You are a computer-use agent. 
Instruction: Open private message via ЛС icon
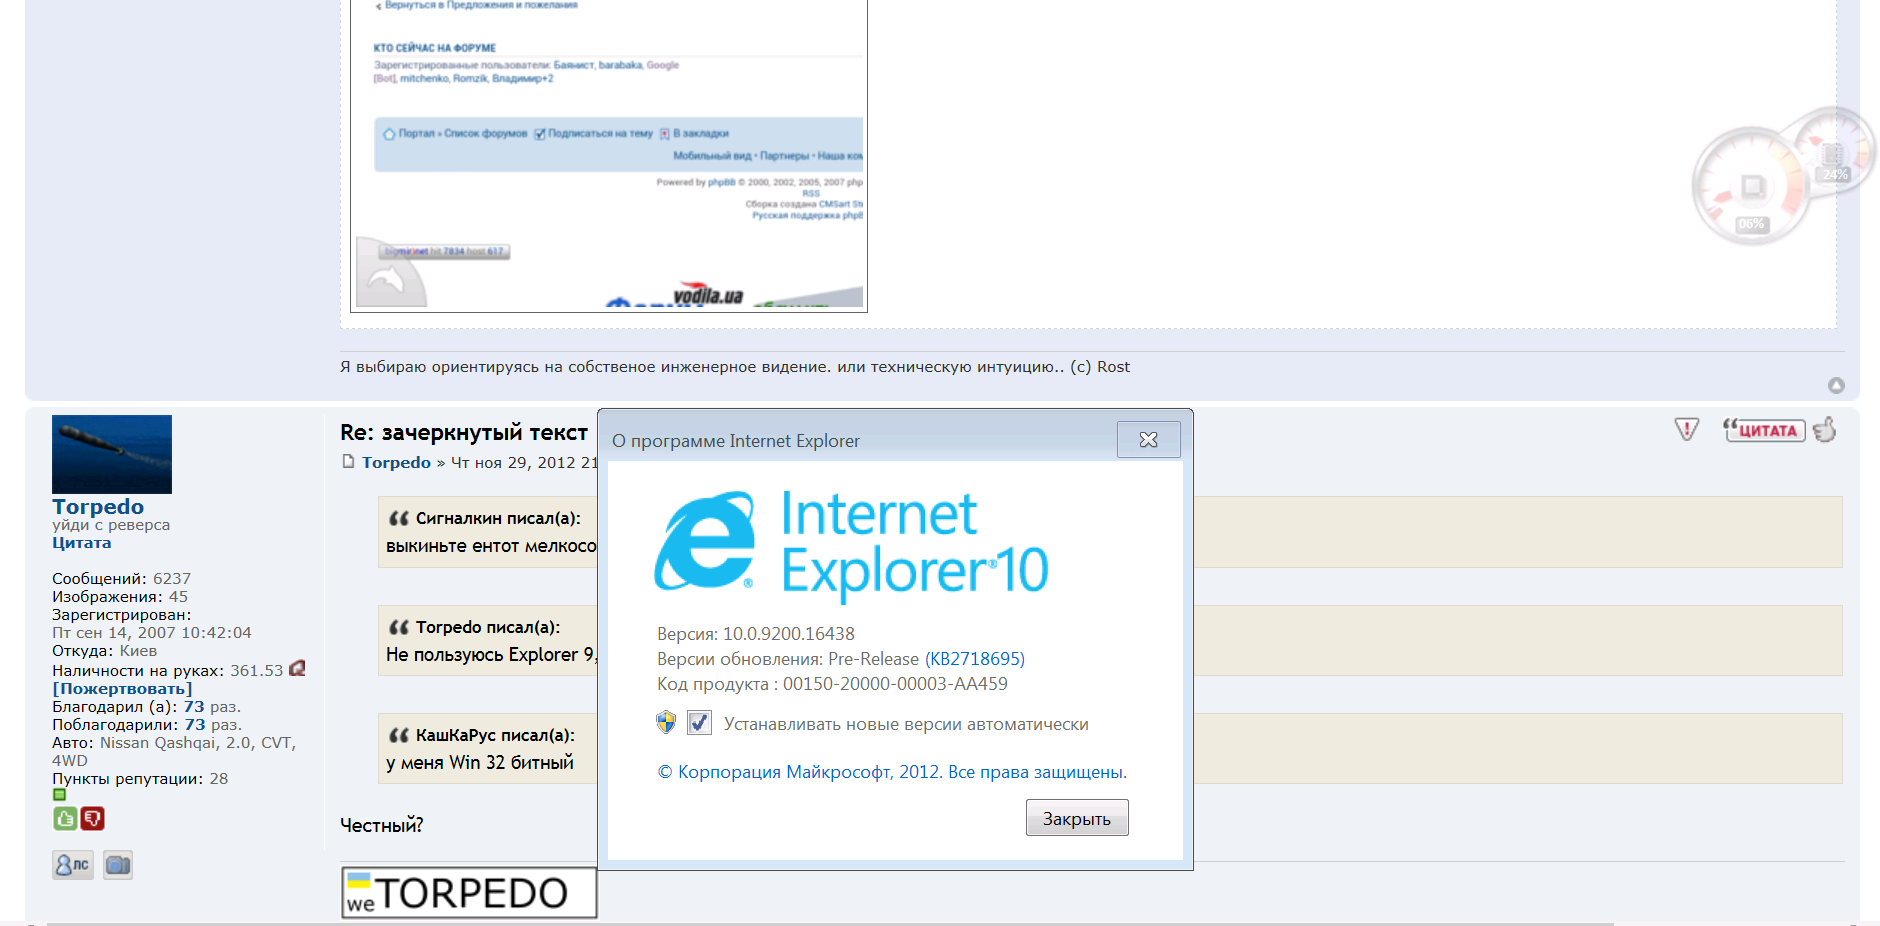(x=73, y=865)
